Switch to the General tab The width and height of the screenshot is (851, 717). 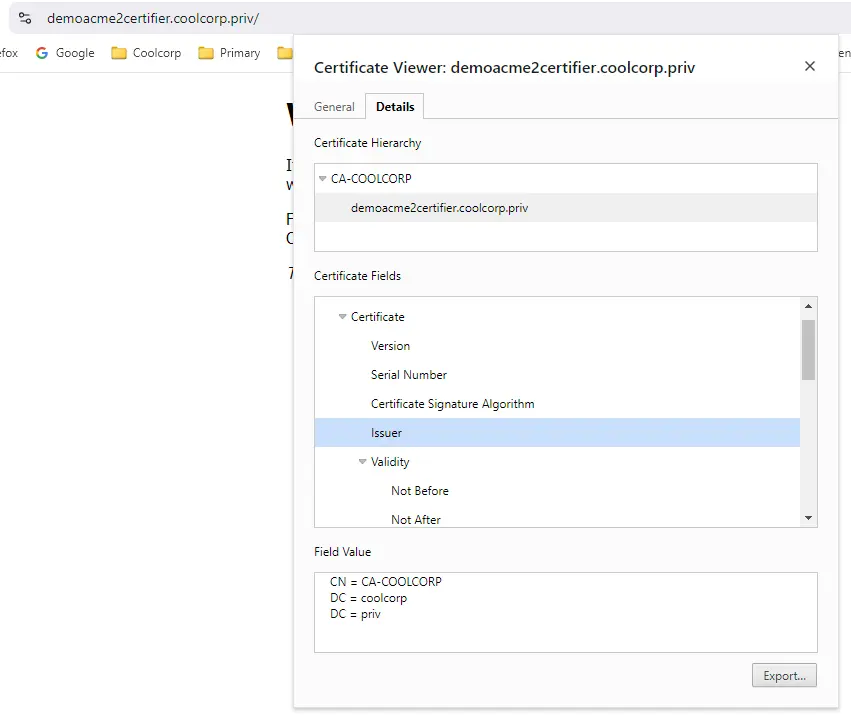click(x=334, y=107)
